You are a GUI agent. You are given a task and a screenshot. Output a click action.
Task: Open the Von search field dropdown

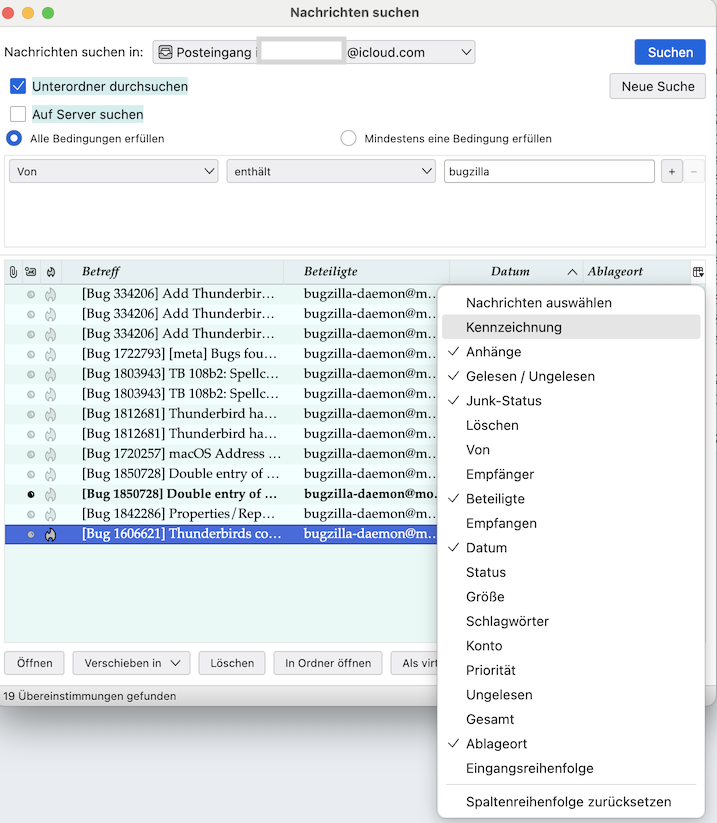pyautogui.click(x=113, y=172)
